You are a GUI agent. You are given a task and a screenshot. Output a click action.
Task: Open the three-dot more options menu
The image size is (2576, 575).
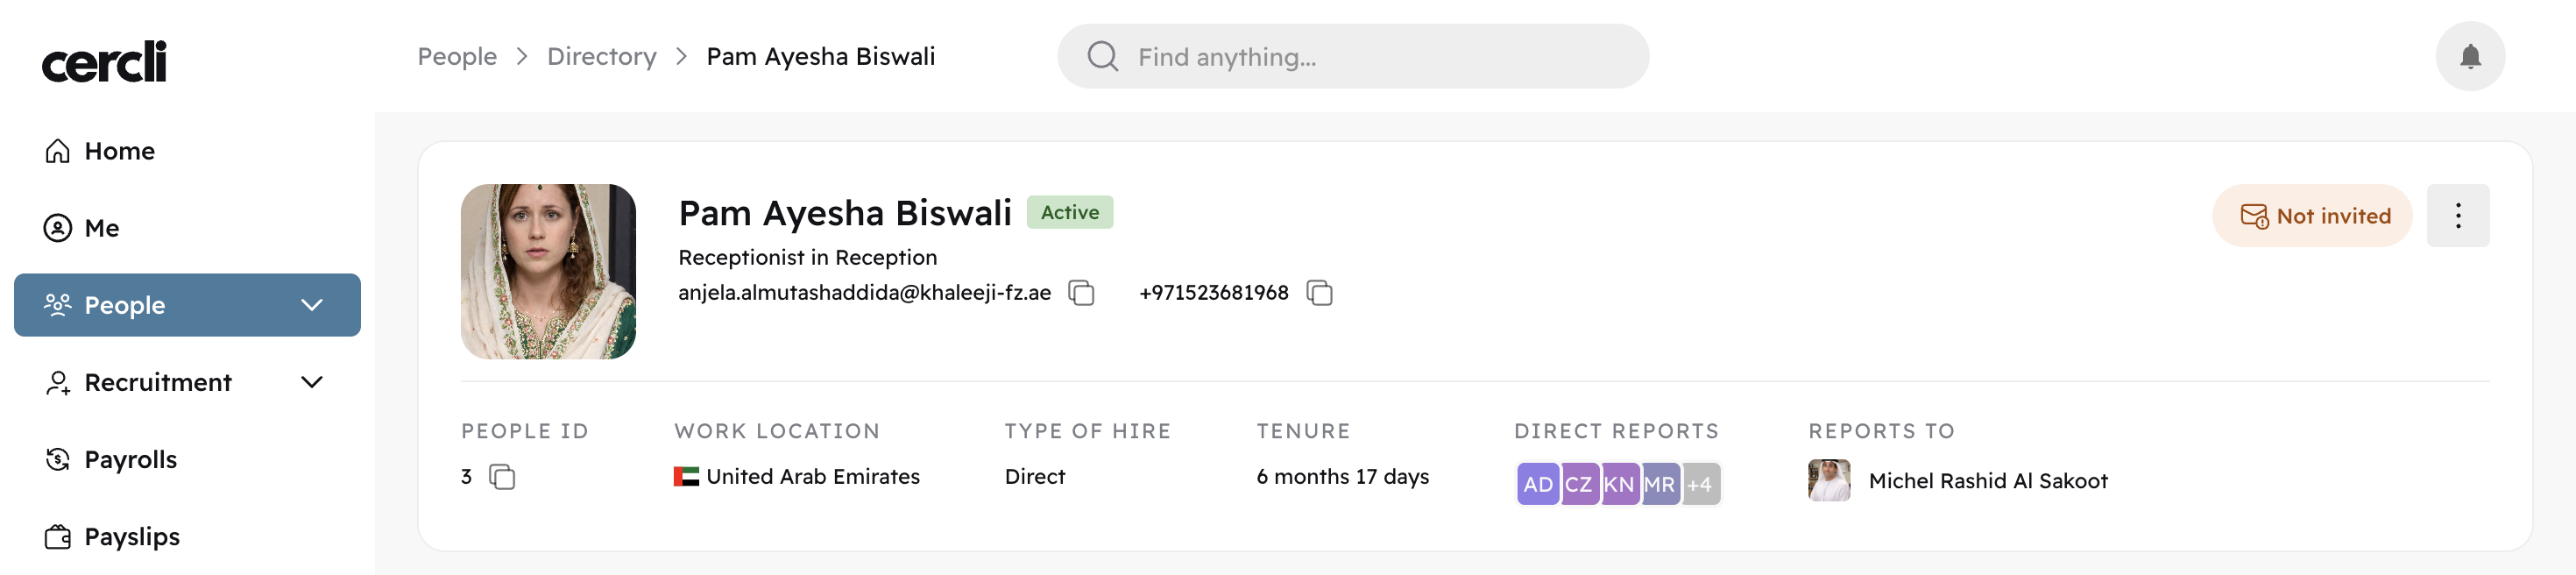click(x=2457, y=216)
